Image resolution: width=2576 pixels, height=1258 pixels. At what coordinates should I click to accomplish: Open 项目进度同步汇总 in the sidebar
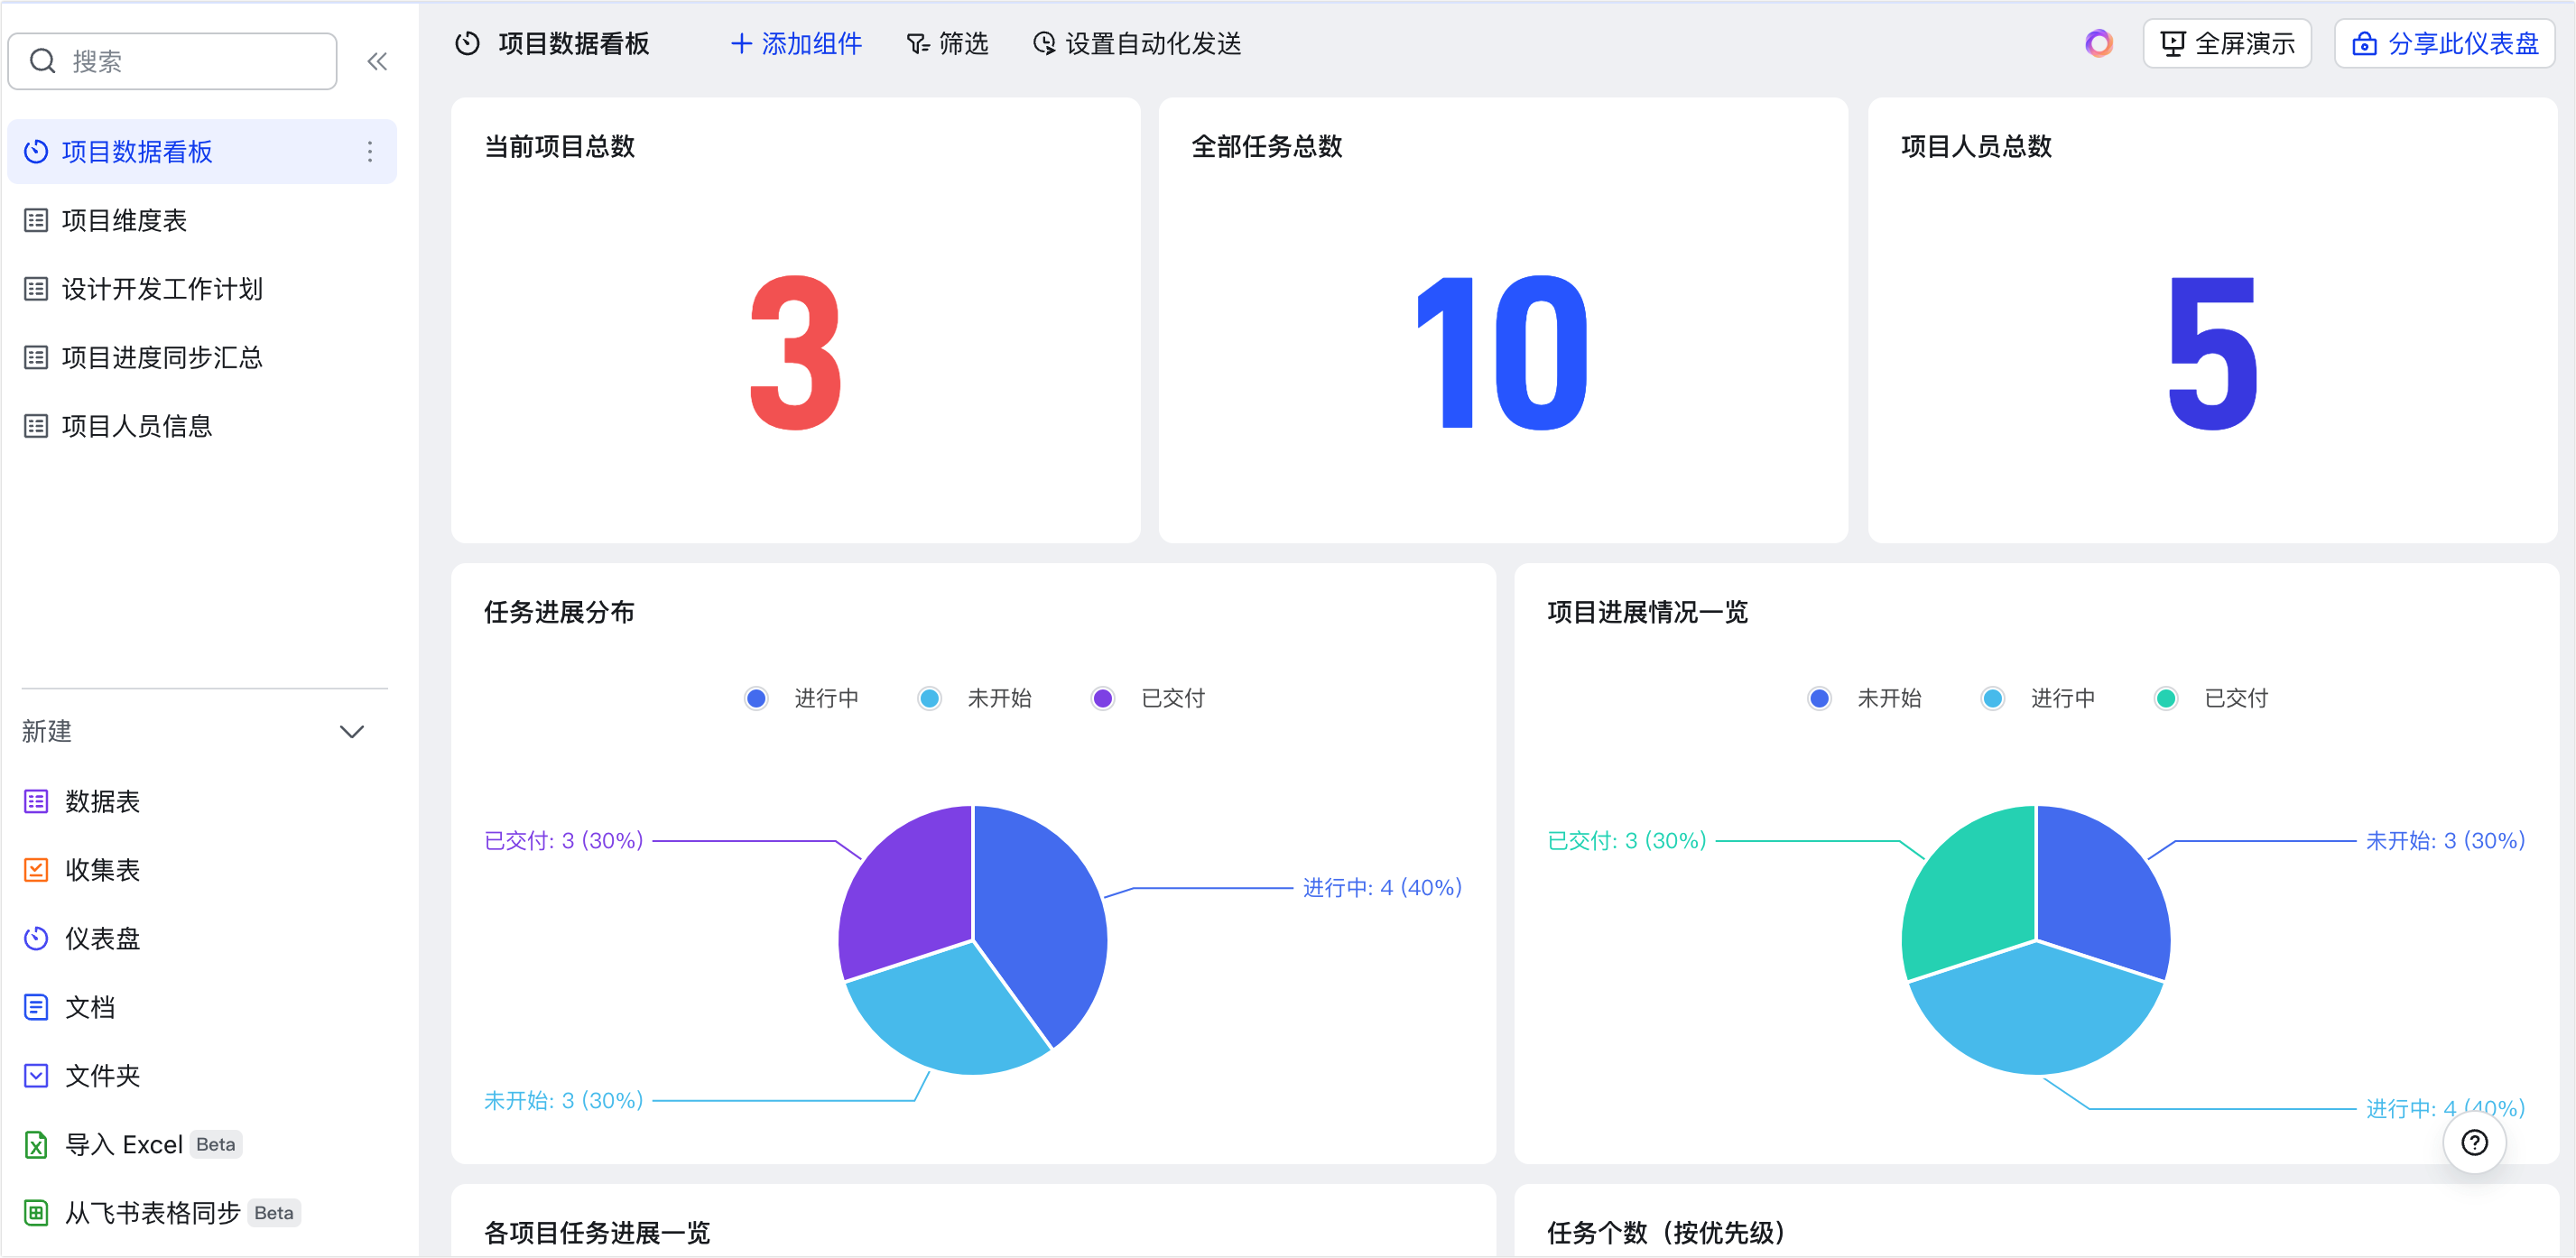(x=202, y=357)
